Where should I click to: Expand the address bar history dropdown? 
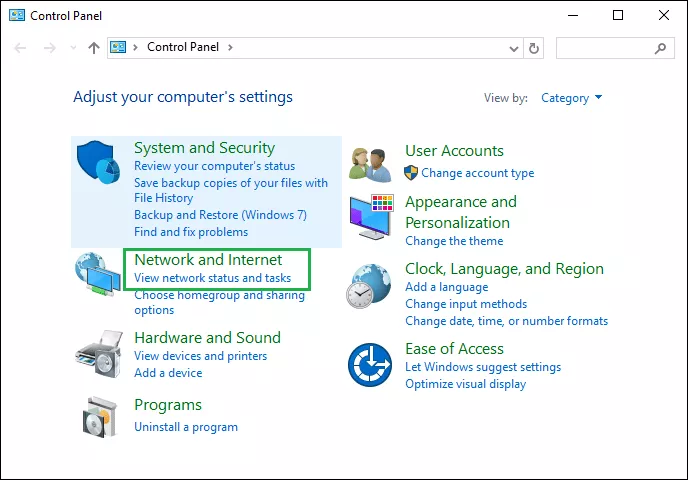514,48
